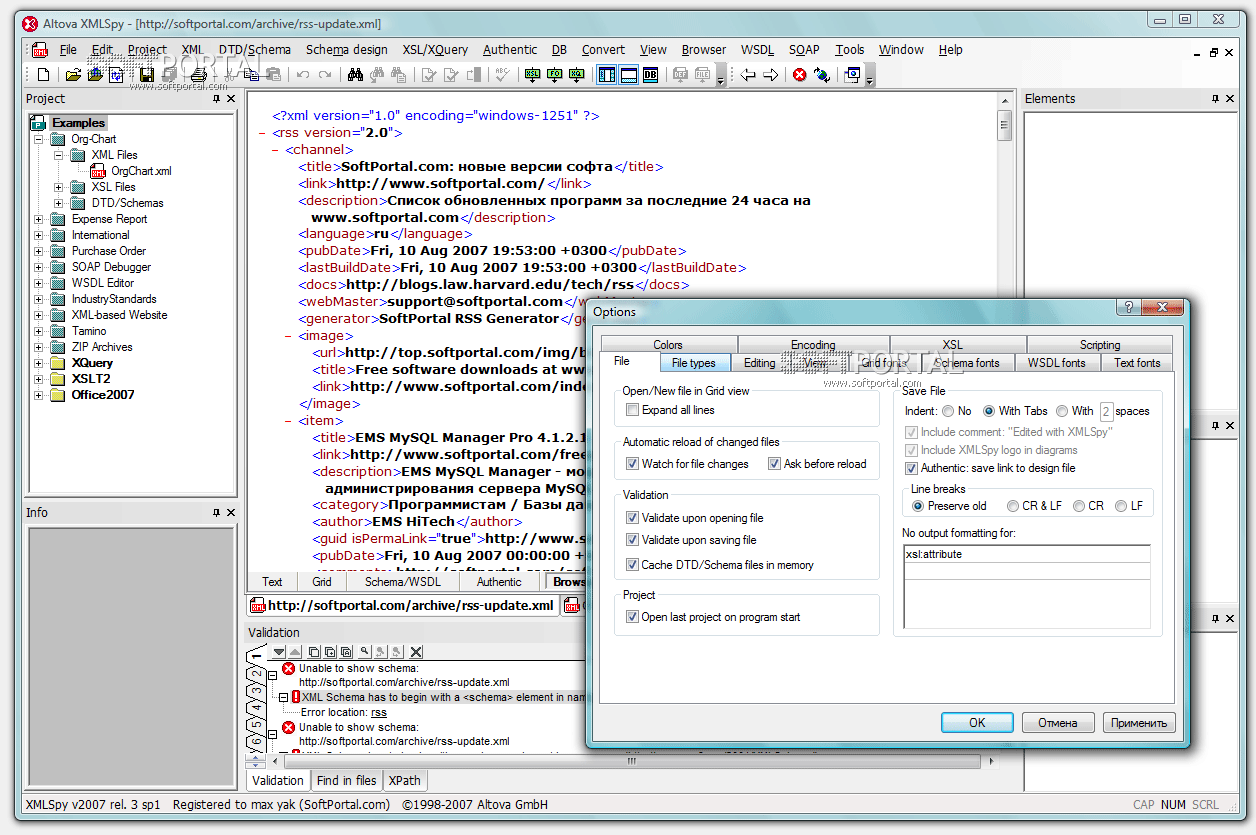The height and width of the screenshot is (835, 1256).
Task: Toggle Authentic: save link to design file
Action: pos(911,468)
